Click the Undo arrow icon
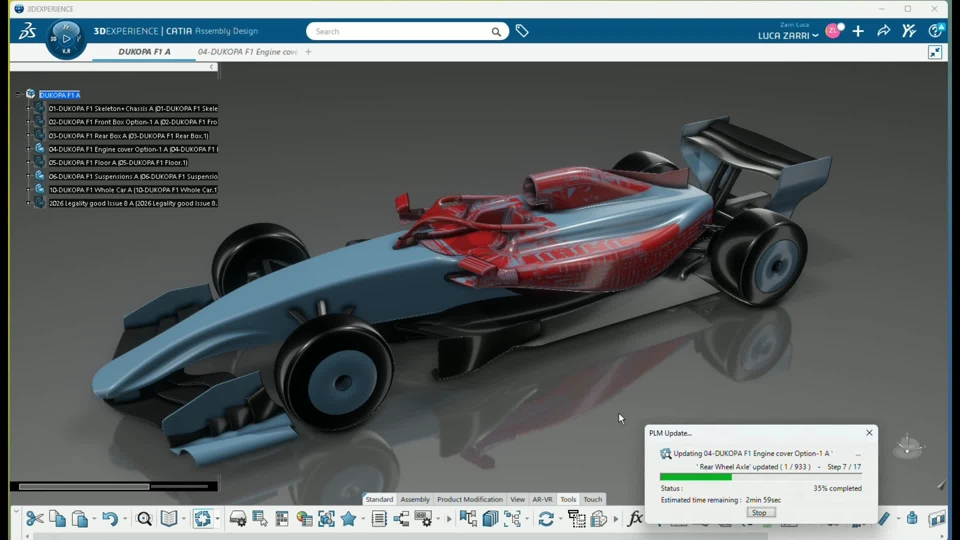The image size is (960, 540). pyautogui.click(x=110, y=519)
